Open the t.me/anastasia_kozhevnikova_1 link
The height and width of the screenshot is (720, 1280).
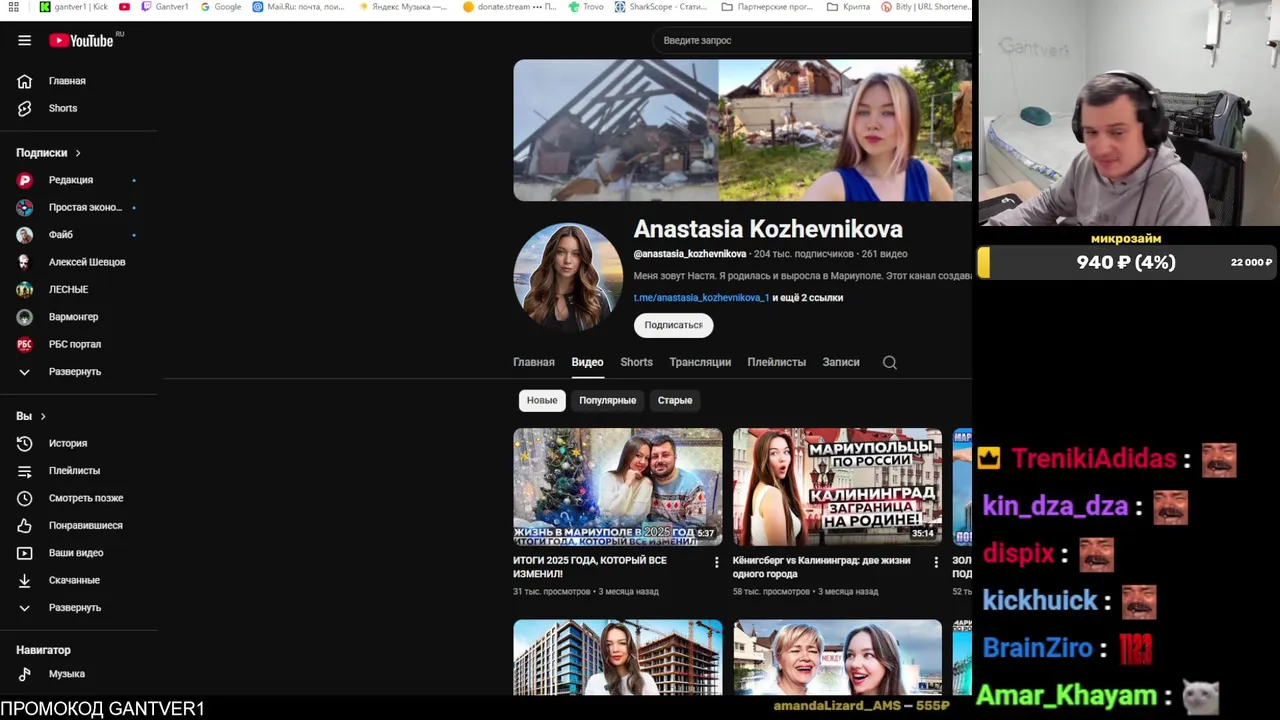(x=701, y=298)
